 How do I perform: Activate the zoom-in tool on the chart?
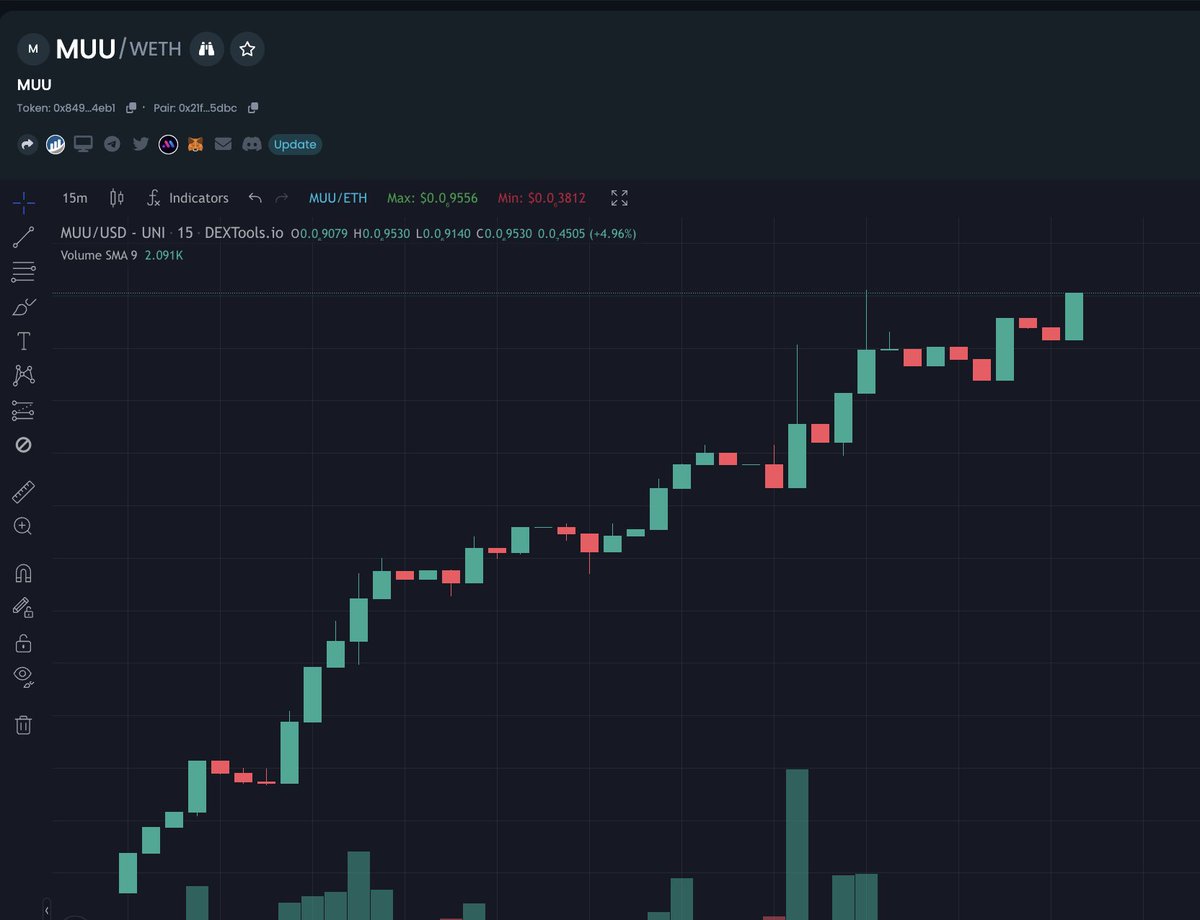coord(24,526)
